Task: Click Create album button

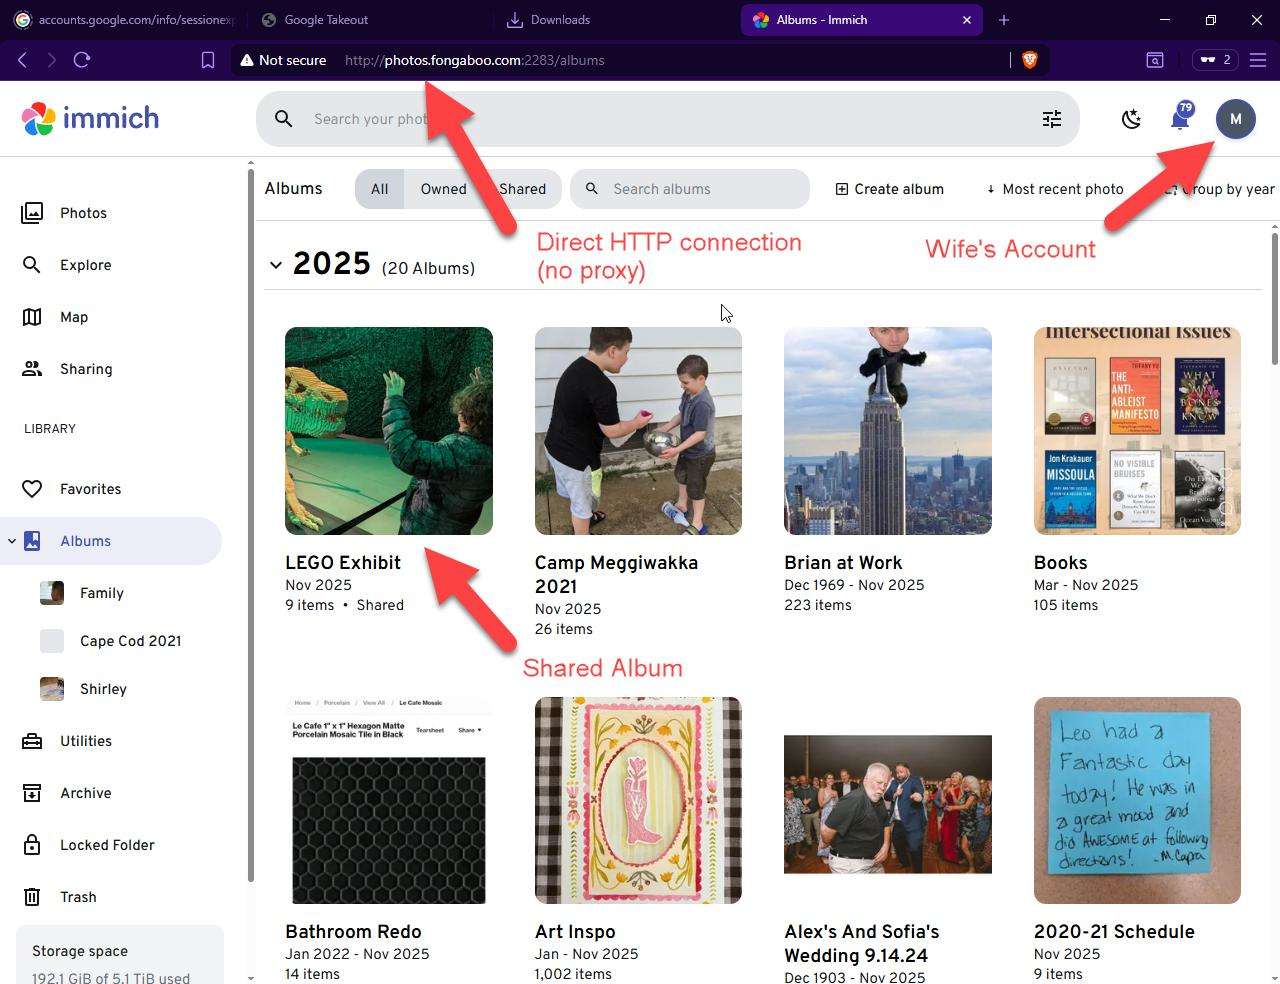Action: tap(889, 189)
